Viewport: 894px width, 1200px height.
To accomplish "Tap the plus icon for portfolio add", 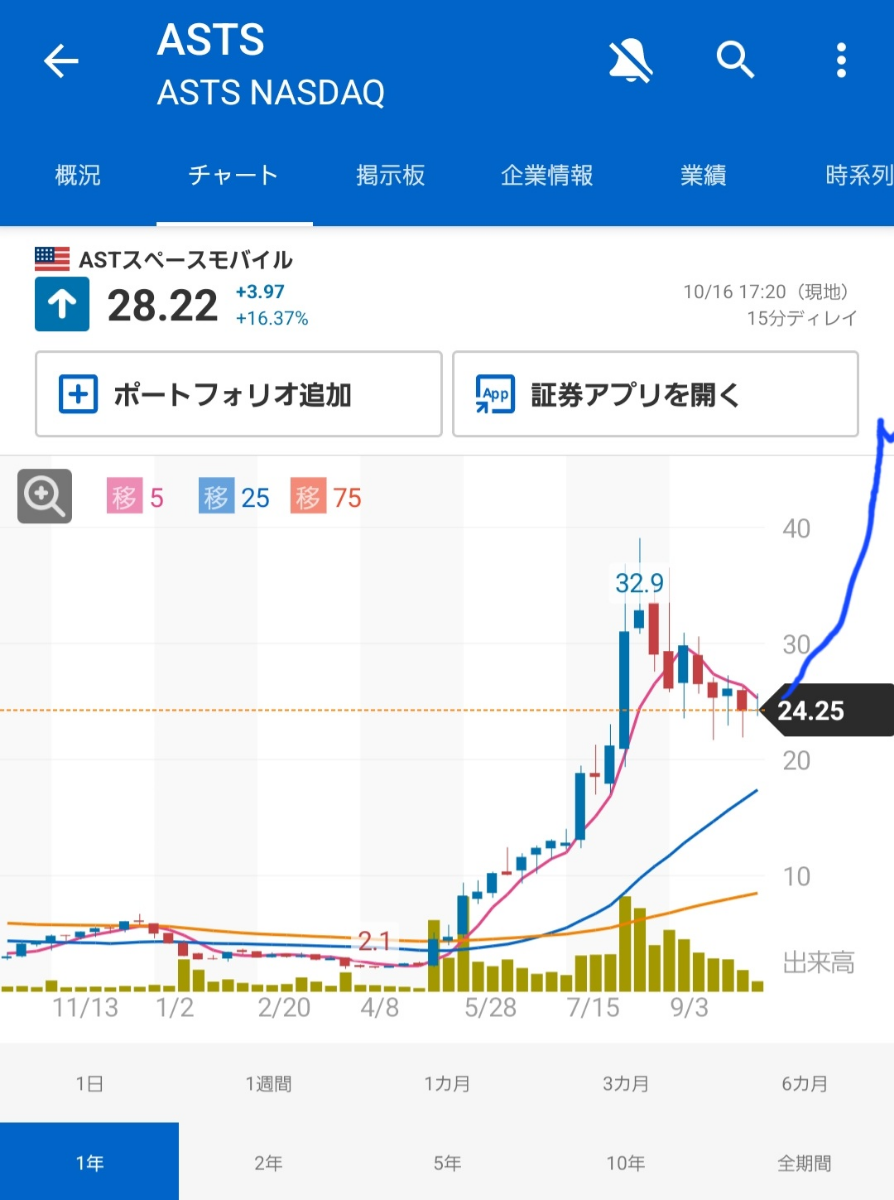I will point(78,395).
